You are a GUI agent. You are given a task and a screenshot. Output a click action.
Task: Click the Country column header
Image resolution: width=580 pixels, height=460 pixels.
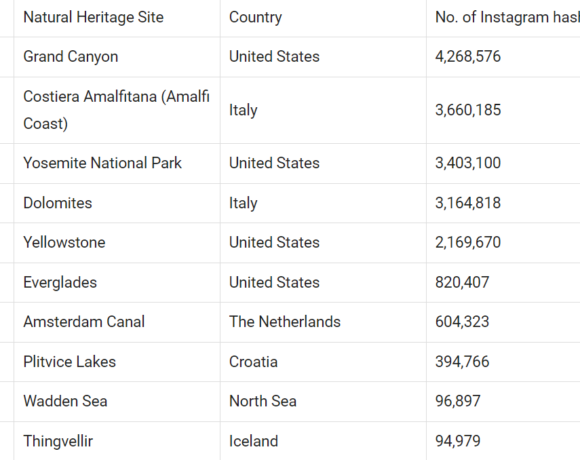click(323, 18)
